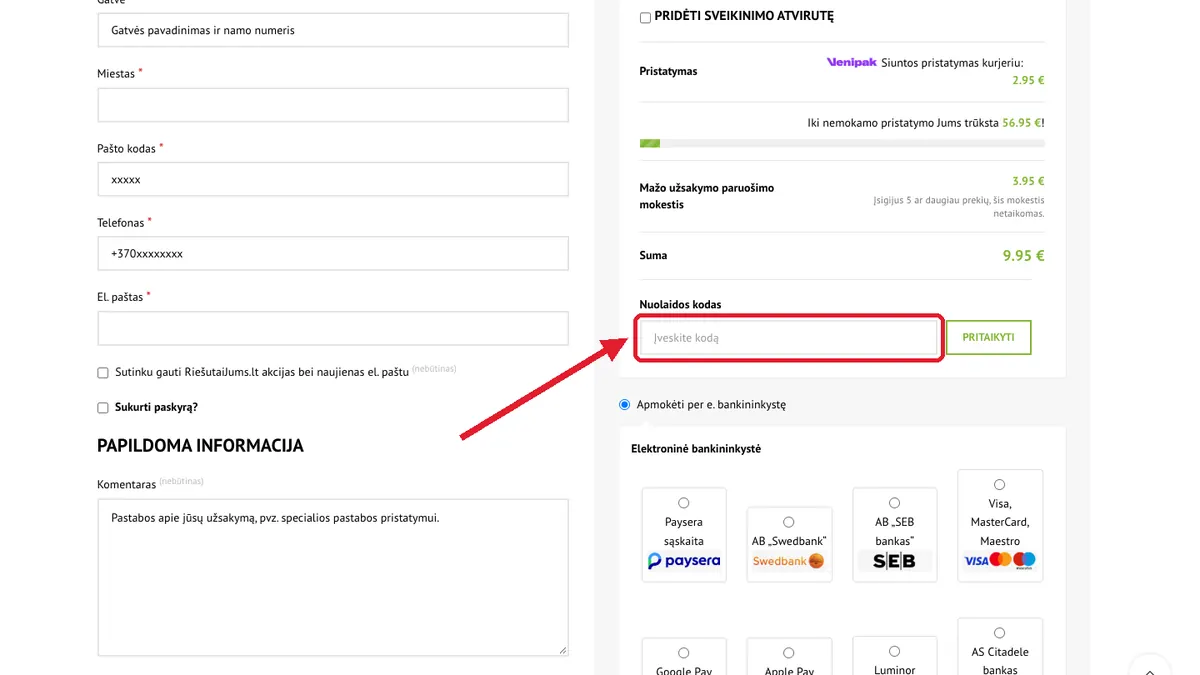The width and height of the screenshot is (1200, 675).
Task: Click the free delivery progress bar
Action: 842,144
